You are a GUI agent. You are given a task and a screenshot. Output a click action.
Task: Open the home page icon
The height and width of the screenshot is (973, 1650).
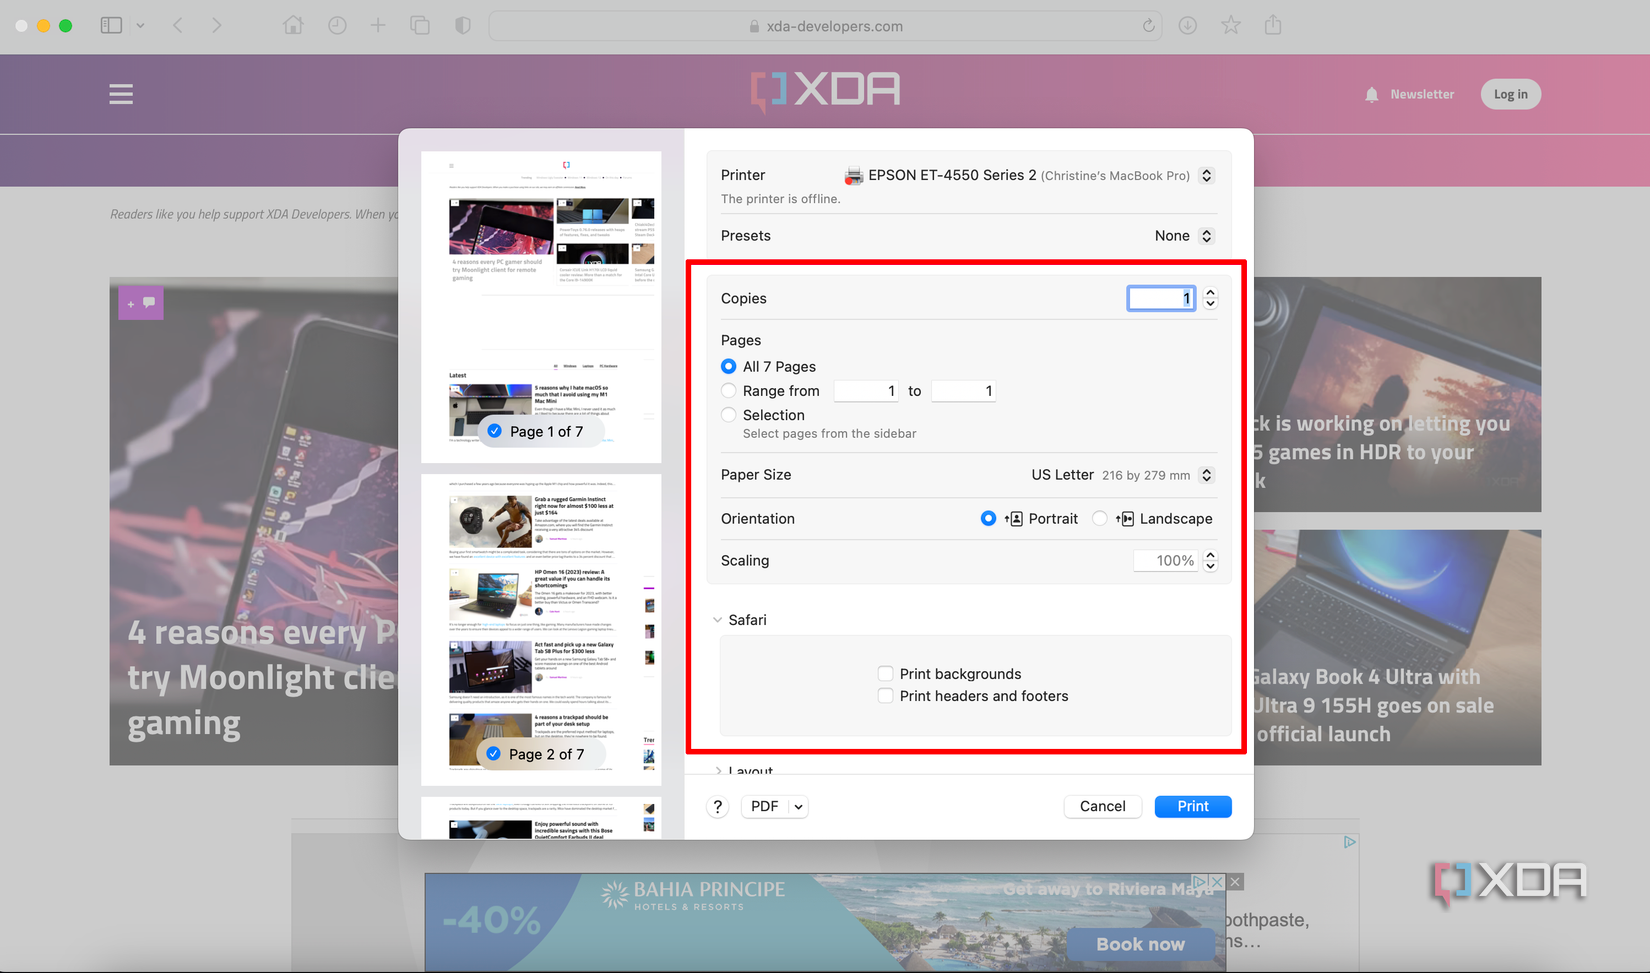293,26
